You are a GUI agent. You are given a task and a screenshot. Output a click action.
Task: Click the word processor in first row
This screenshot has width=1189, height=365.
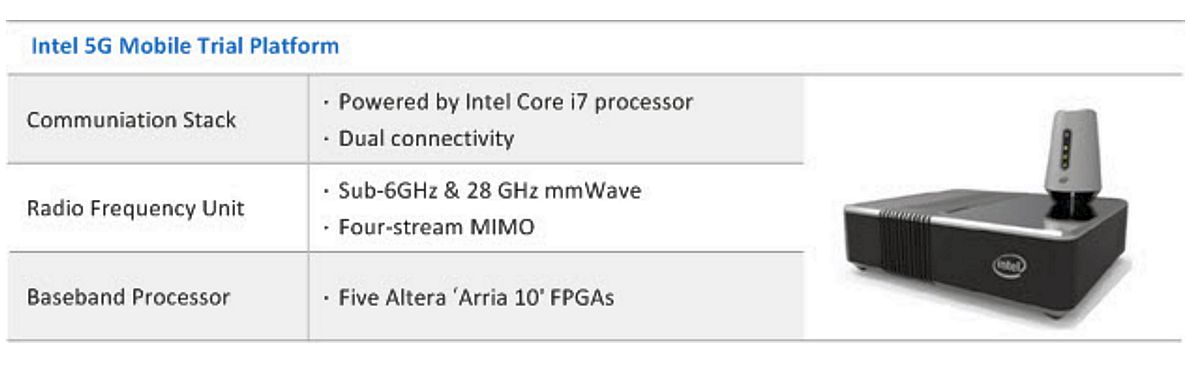[x=644, y=102]
